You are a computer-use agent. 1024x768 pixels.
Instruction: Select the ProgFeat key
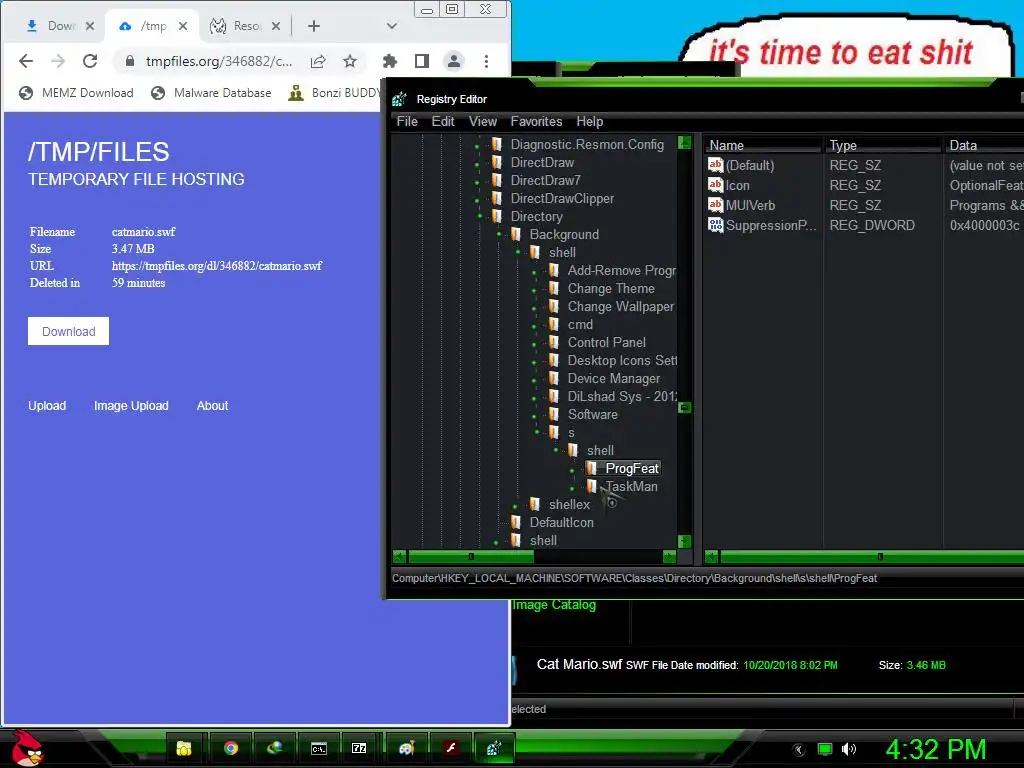coord(632,468)
